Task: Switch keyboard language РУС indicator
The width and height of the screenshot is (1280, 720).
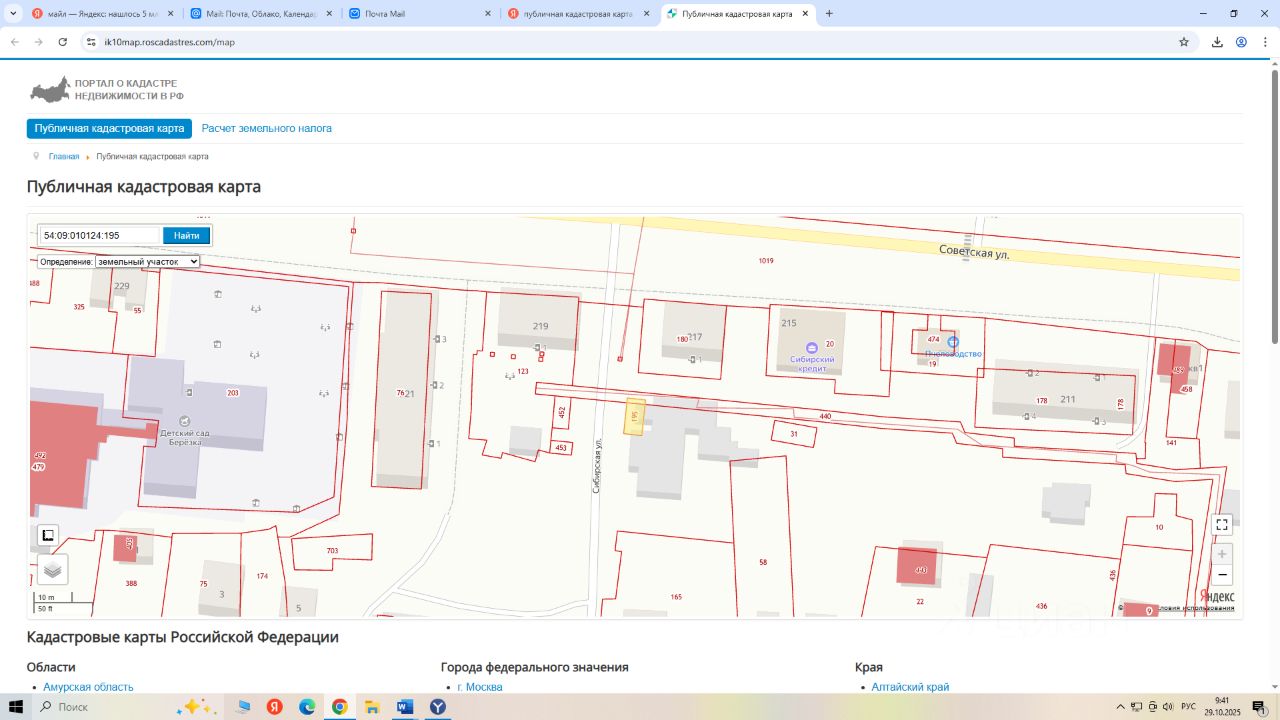Action: [1190, 707]
